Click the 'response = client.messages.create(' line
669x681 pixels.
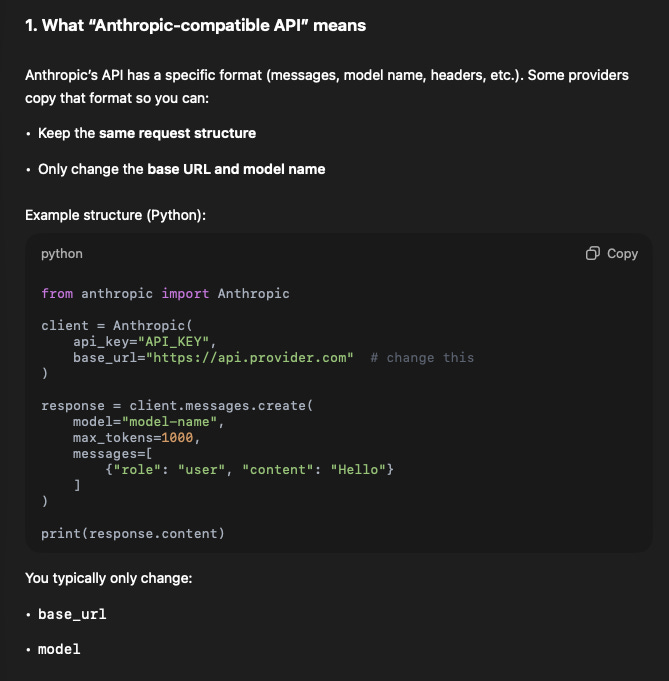coord(177,406)
